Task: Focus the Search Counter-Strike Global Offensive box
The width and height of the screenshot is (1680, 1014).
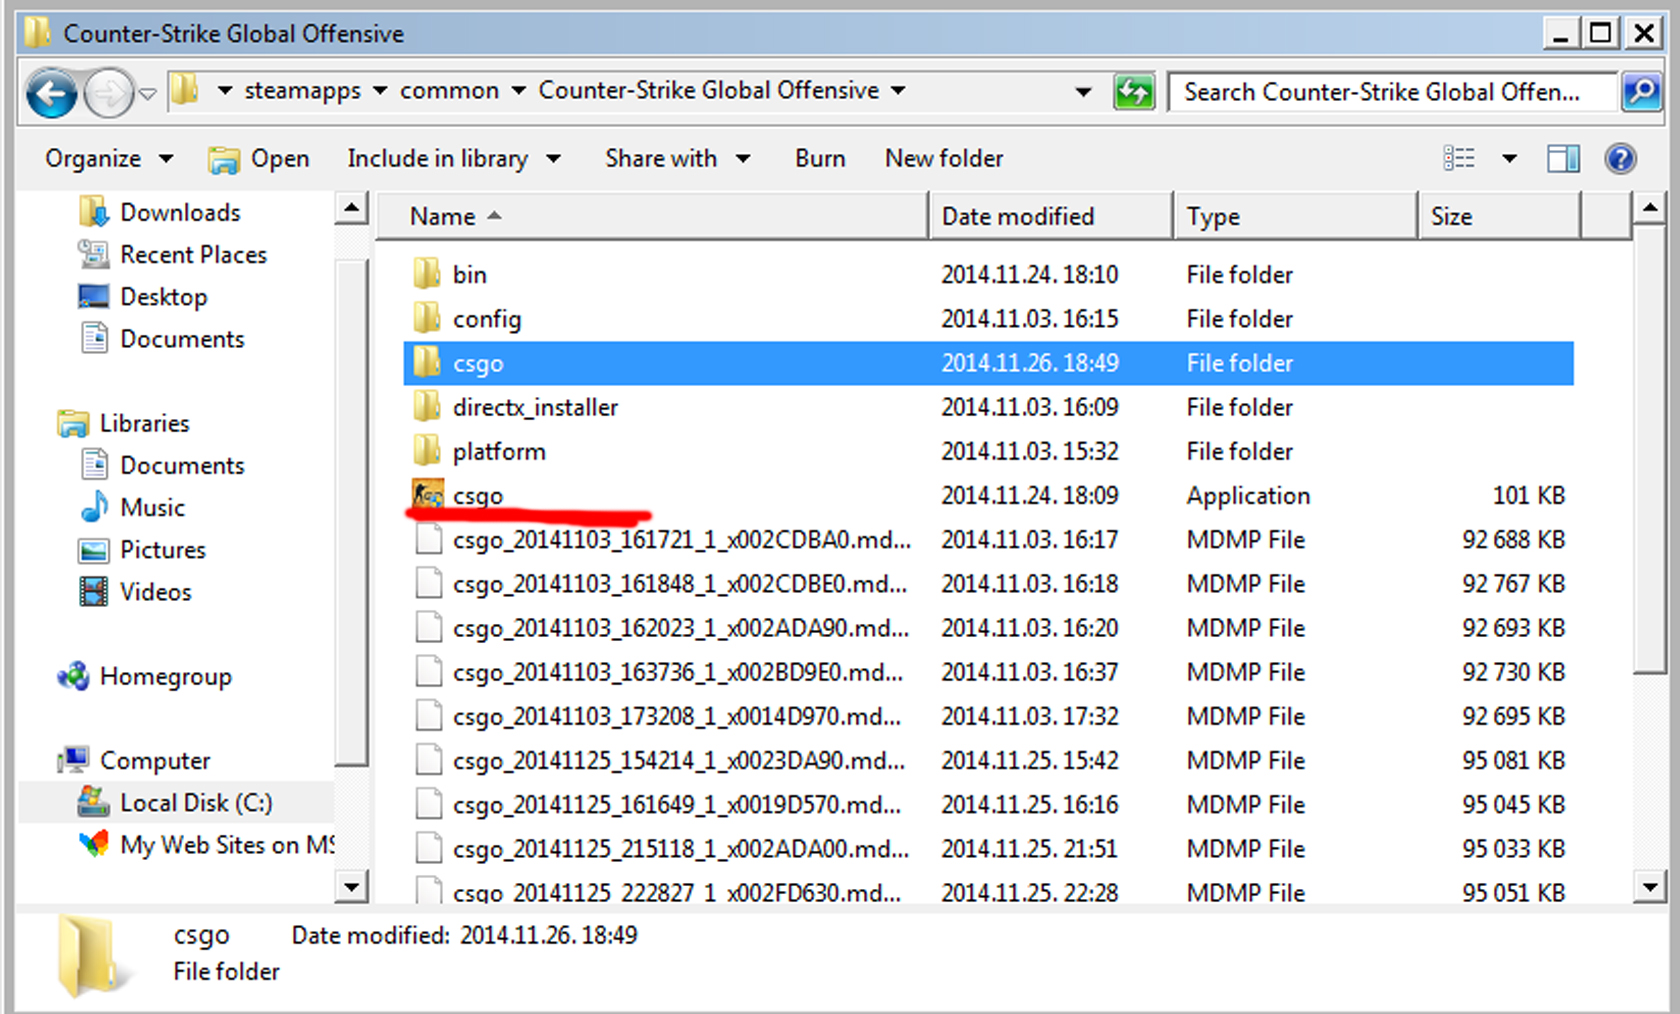Action: click(x=1391, y=92)
